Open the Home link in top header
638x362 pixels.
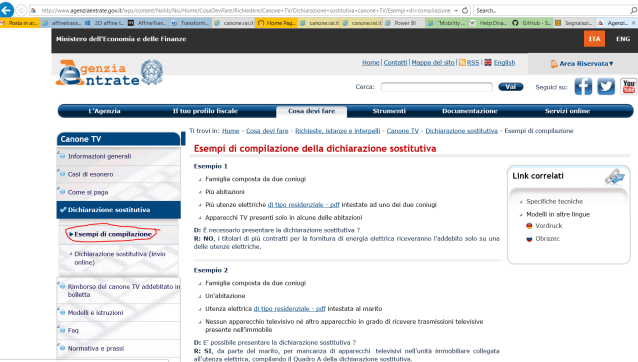(371, 63)
